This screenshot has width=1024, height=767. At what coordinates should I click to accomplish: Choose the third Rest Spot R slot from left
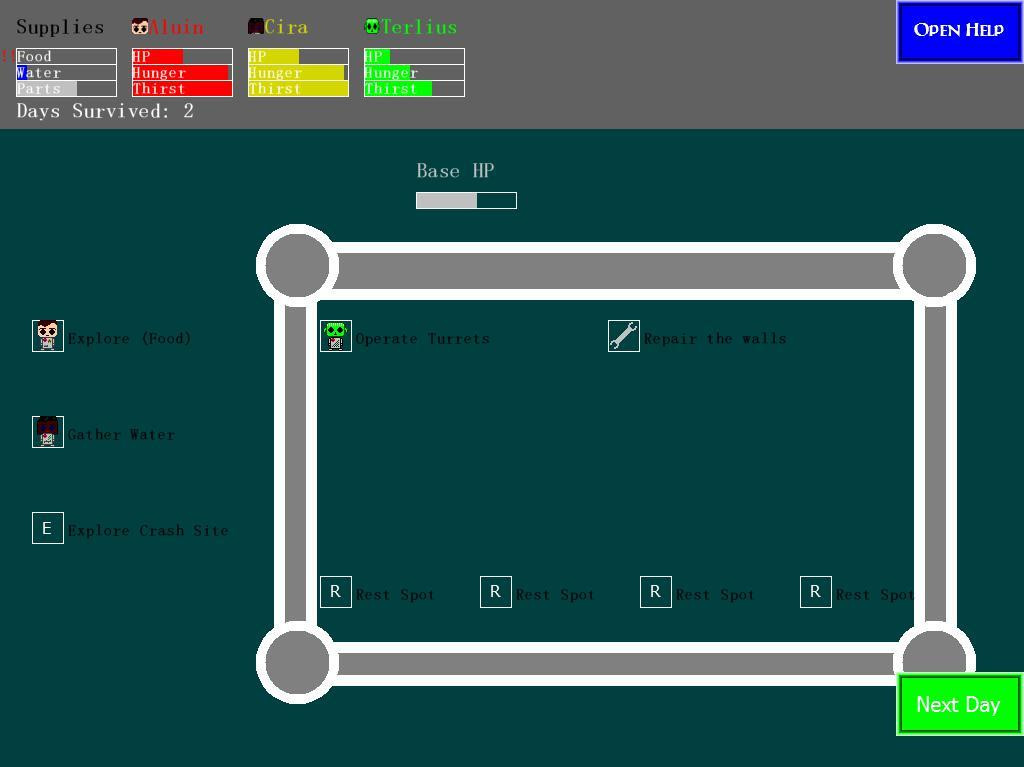656,592
